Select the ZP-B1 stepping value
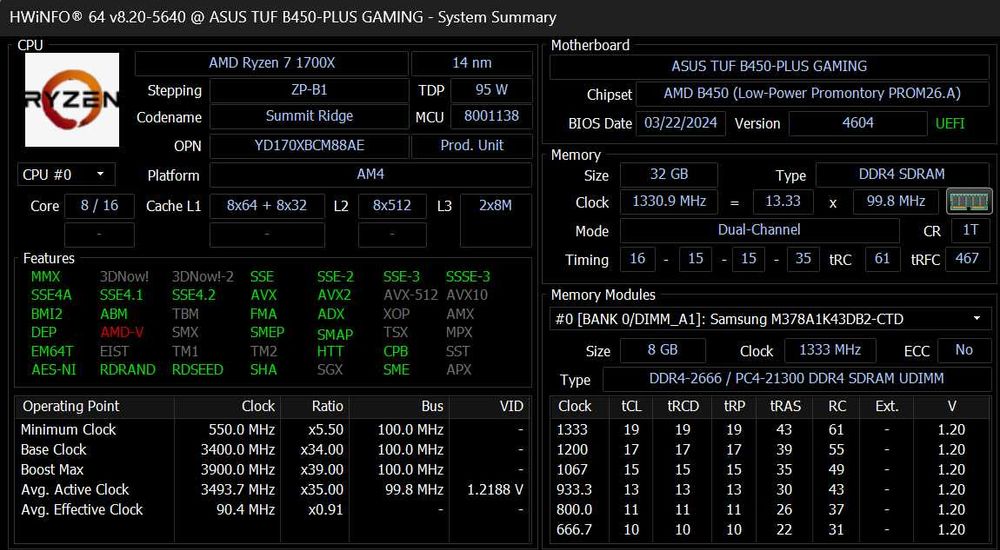 pos(309,90)
